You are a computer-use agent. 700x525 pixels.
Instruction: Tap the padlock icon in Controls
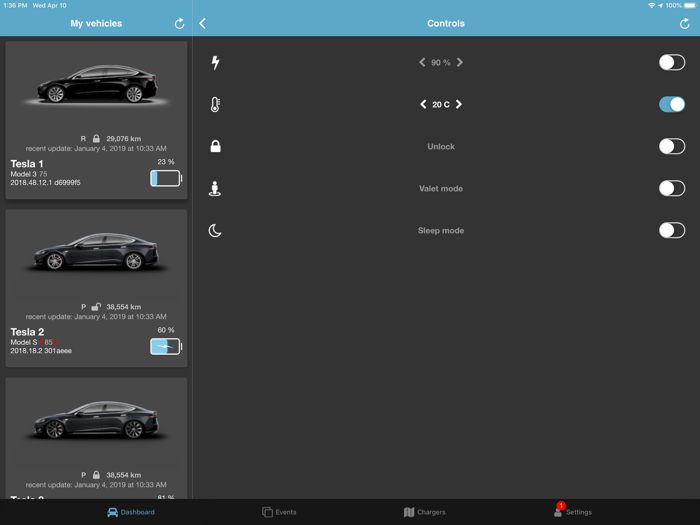pos(215,146)
